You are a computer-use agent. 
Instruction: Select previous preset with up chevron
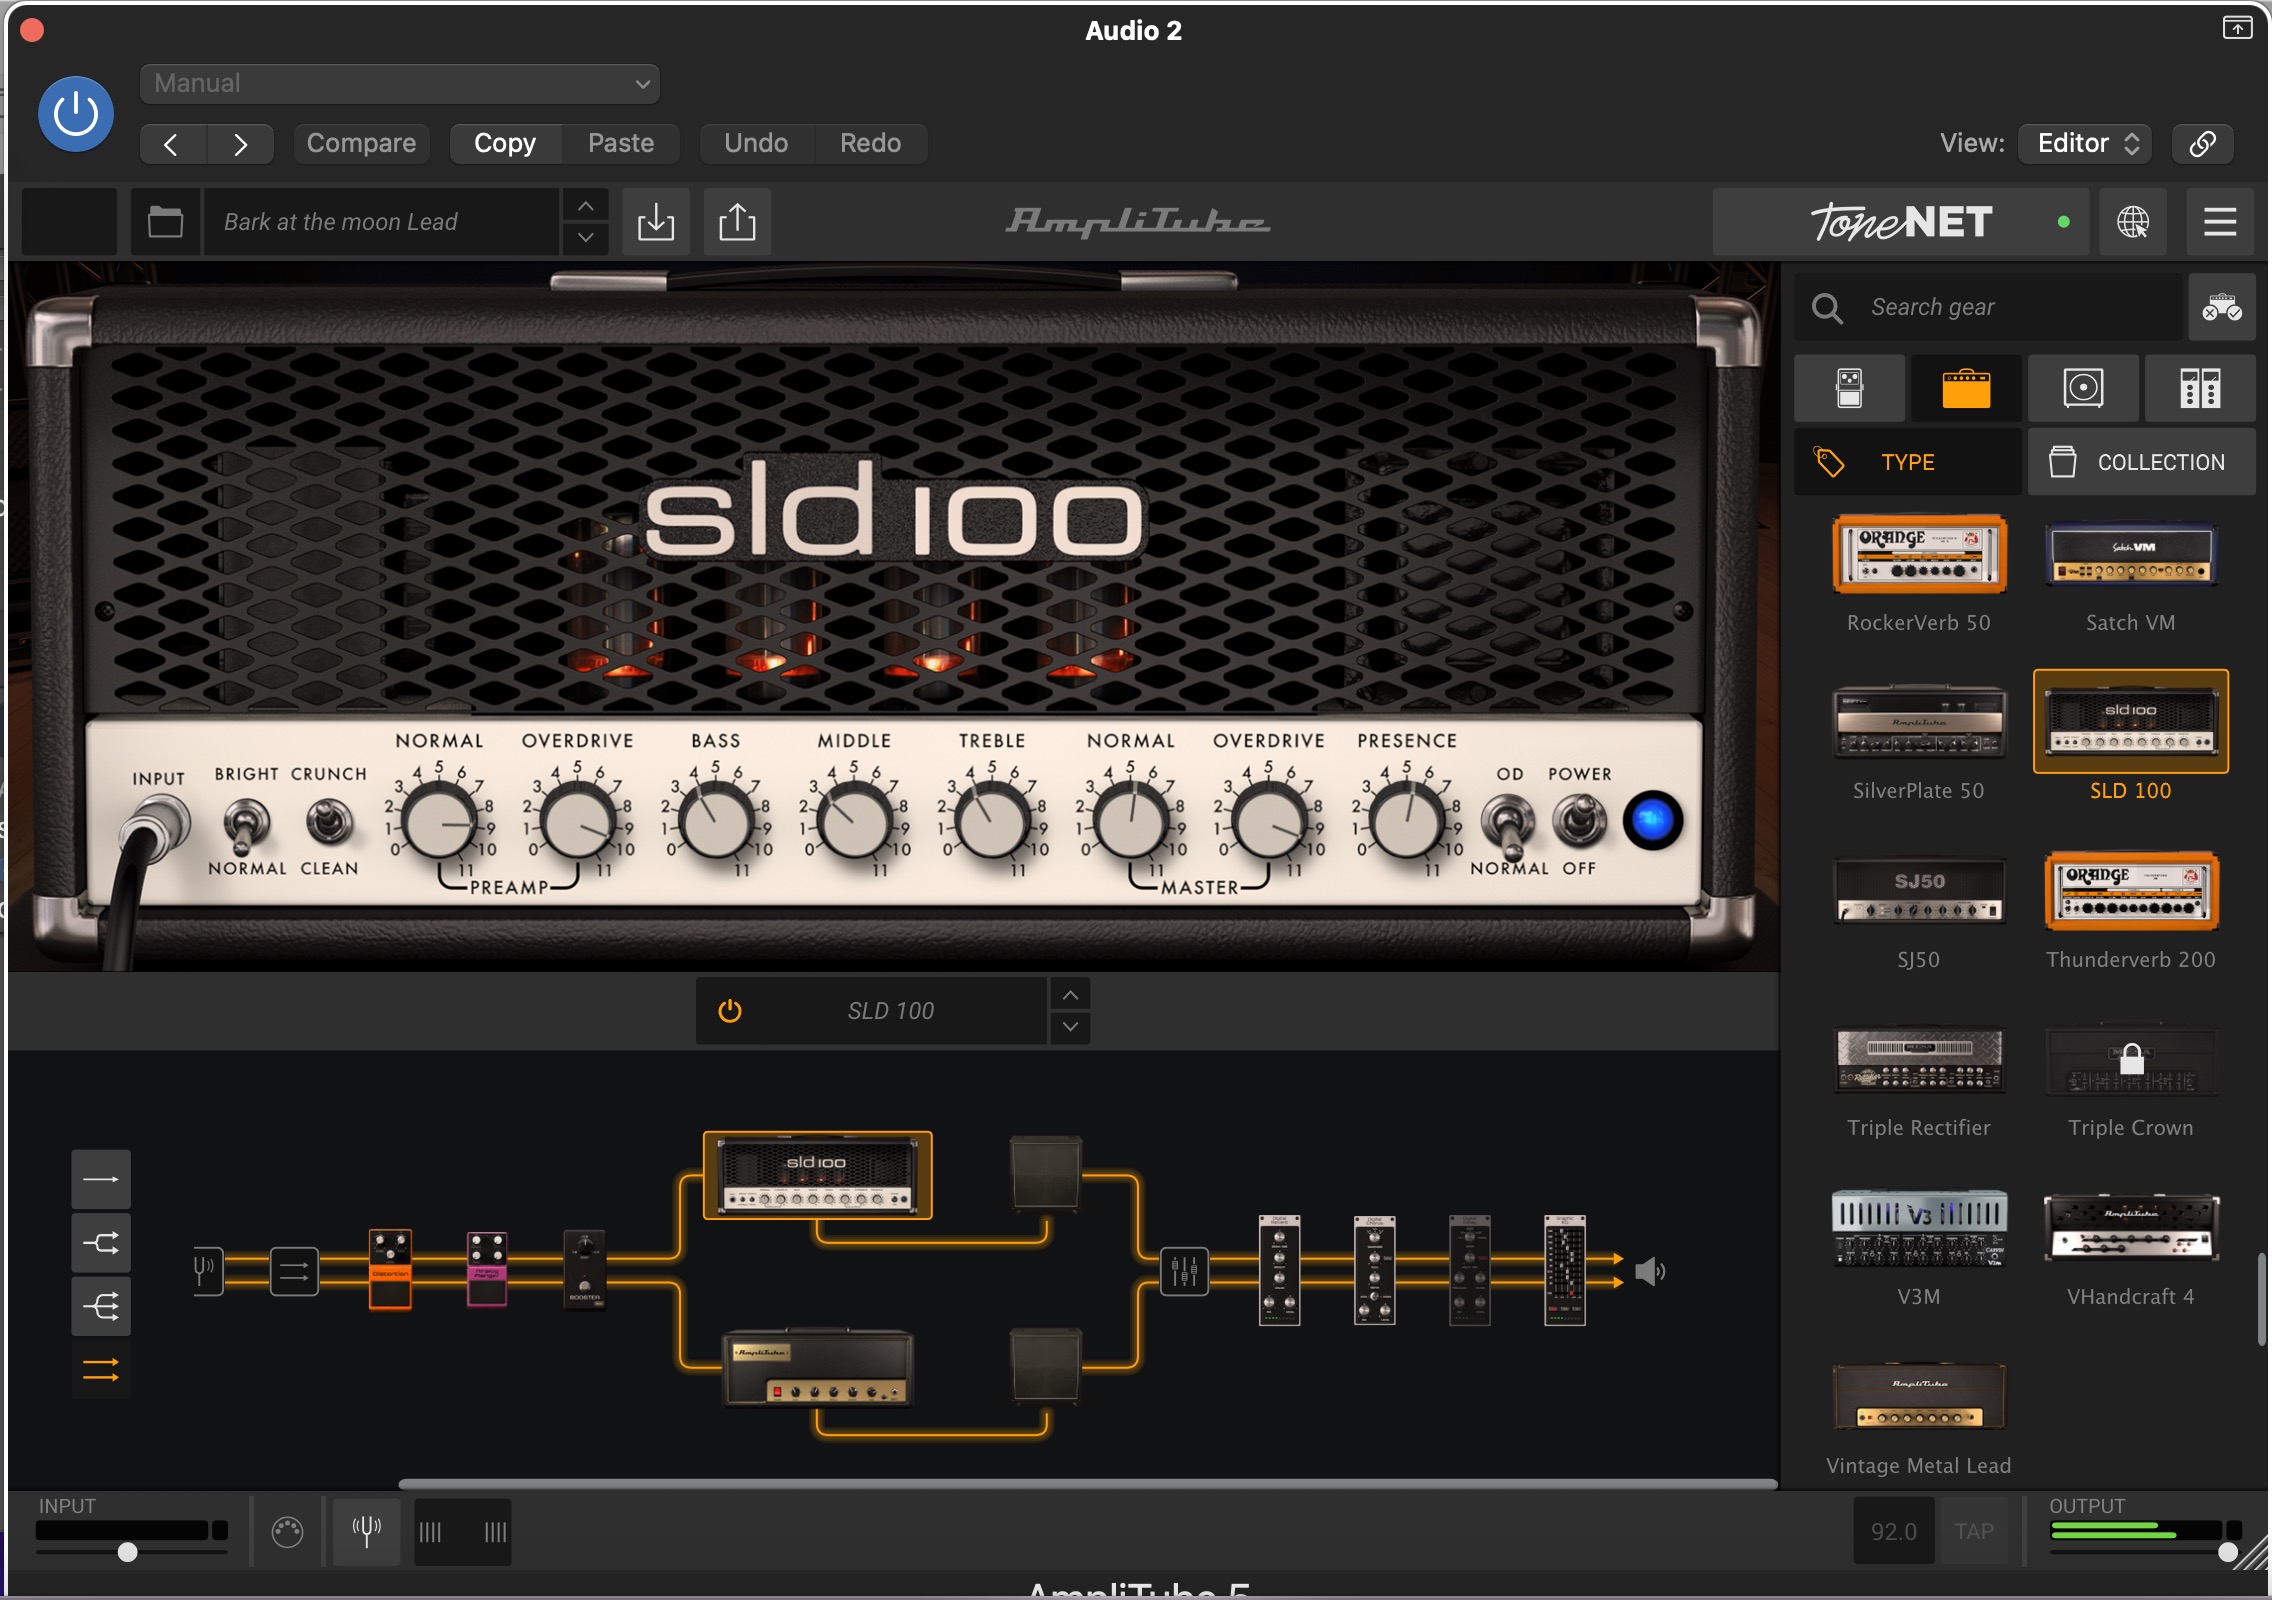(586, 206)
